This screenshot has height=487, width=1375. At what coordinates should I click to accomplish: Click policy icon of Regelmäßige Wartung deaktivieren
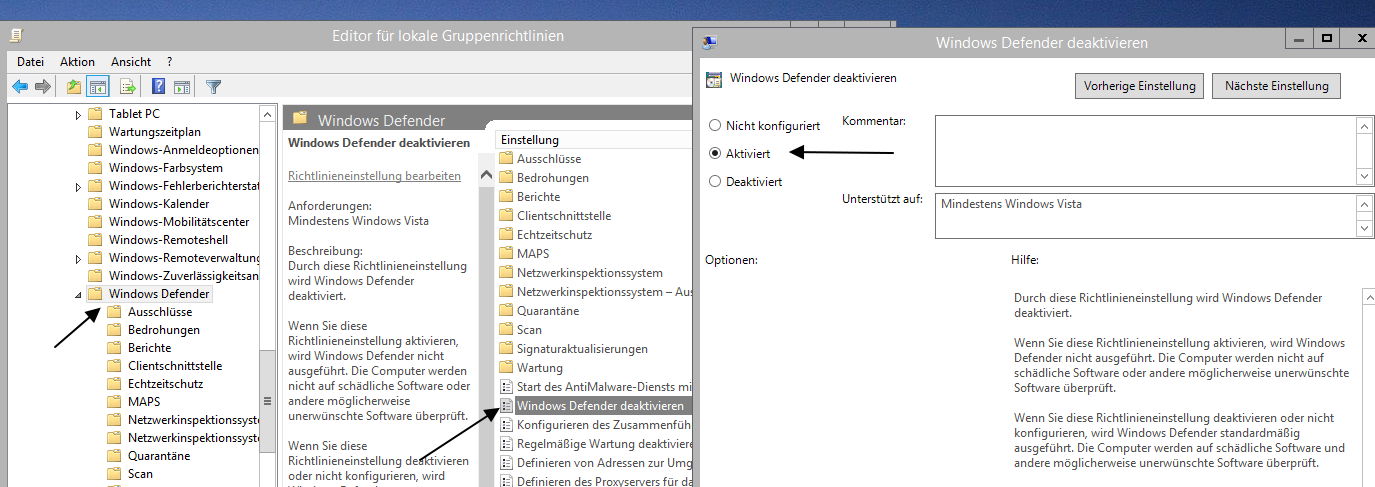click(x=507, y=444)
